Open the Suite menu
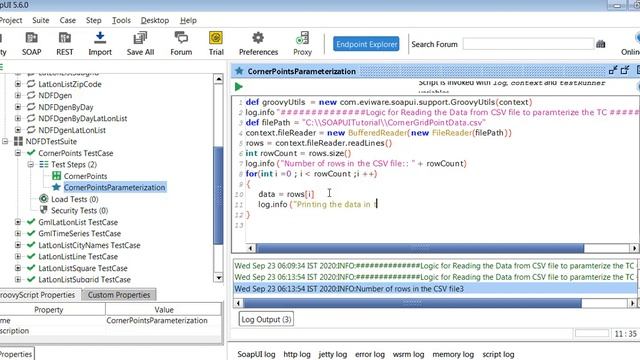The width and height of the screenshot is (640, 360). click(40, 20)
